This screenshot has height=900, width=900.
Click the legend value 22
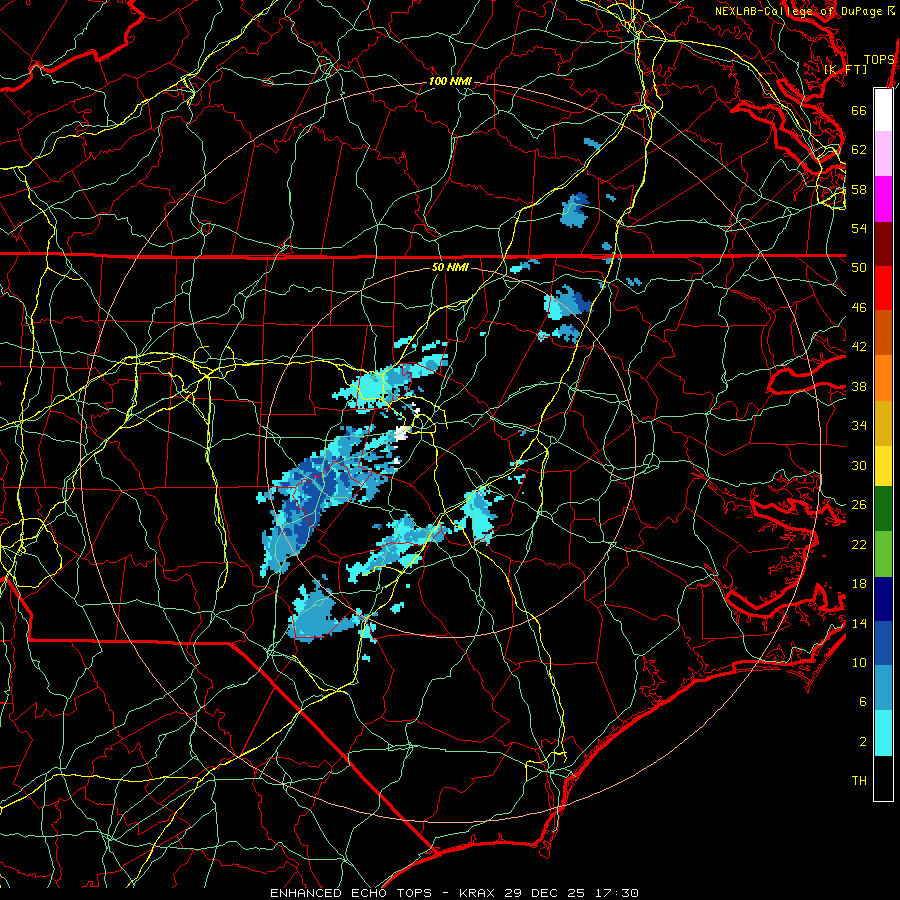coord(859,545)
